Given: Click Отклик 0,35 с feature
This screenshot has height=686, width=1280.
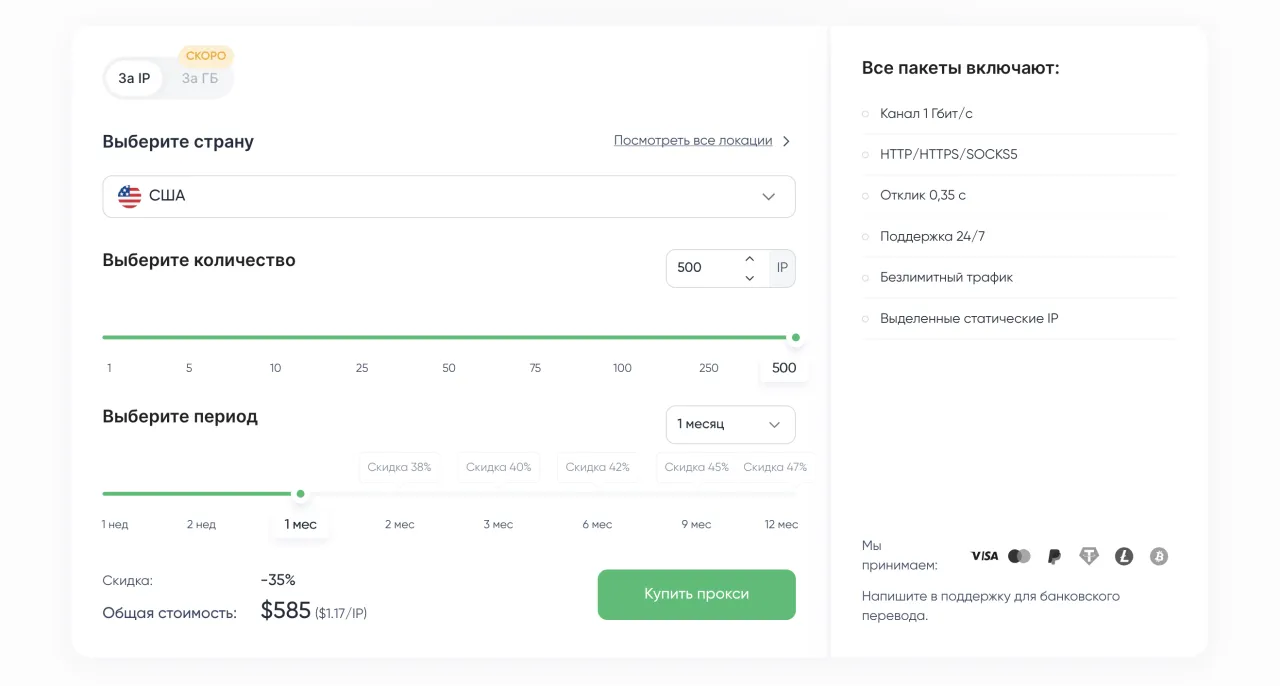Looking at the screenshot, I should (923, 195).
